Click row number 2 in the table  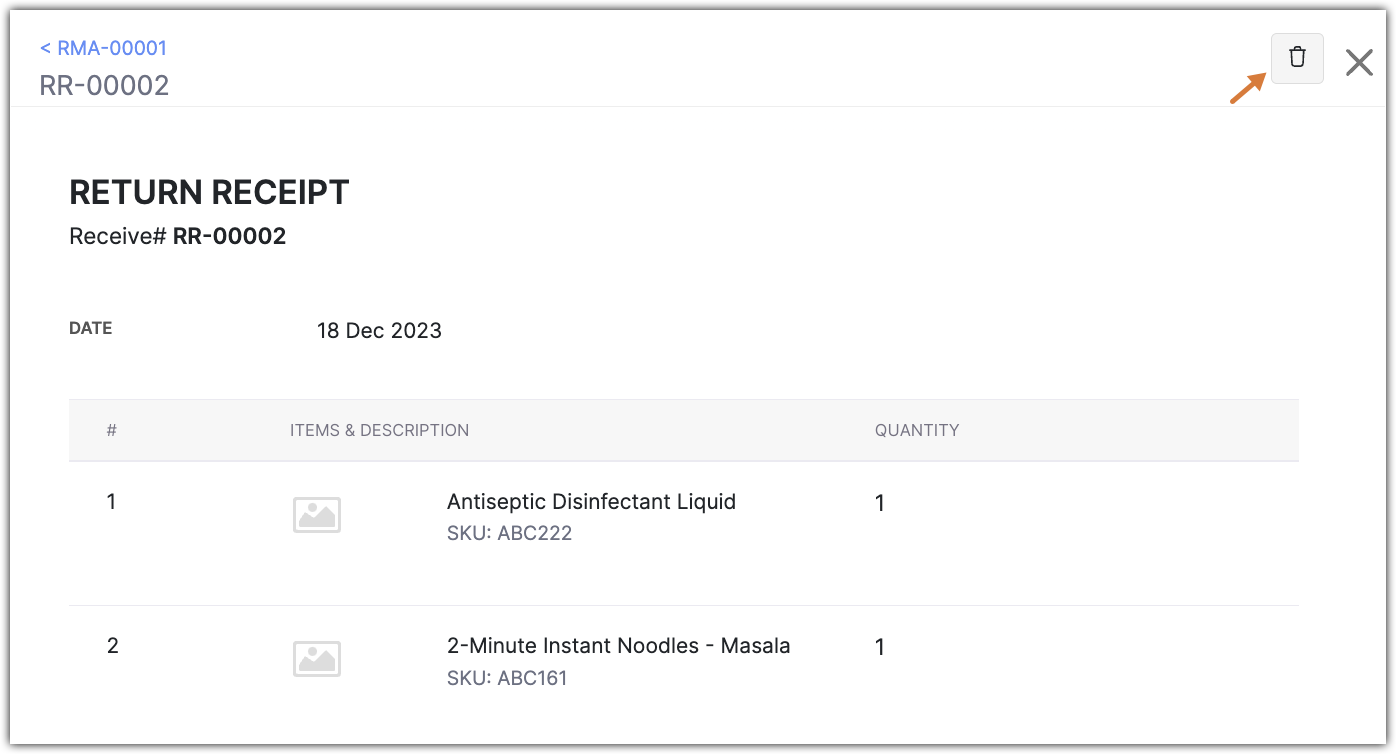point(112,646)
